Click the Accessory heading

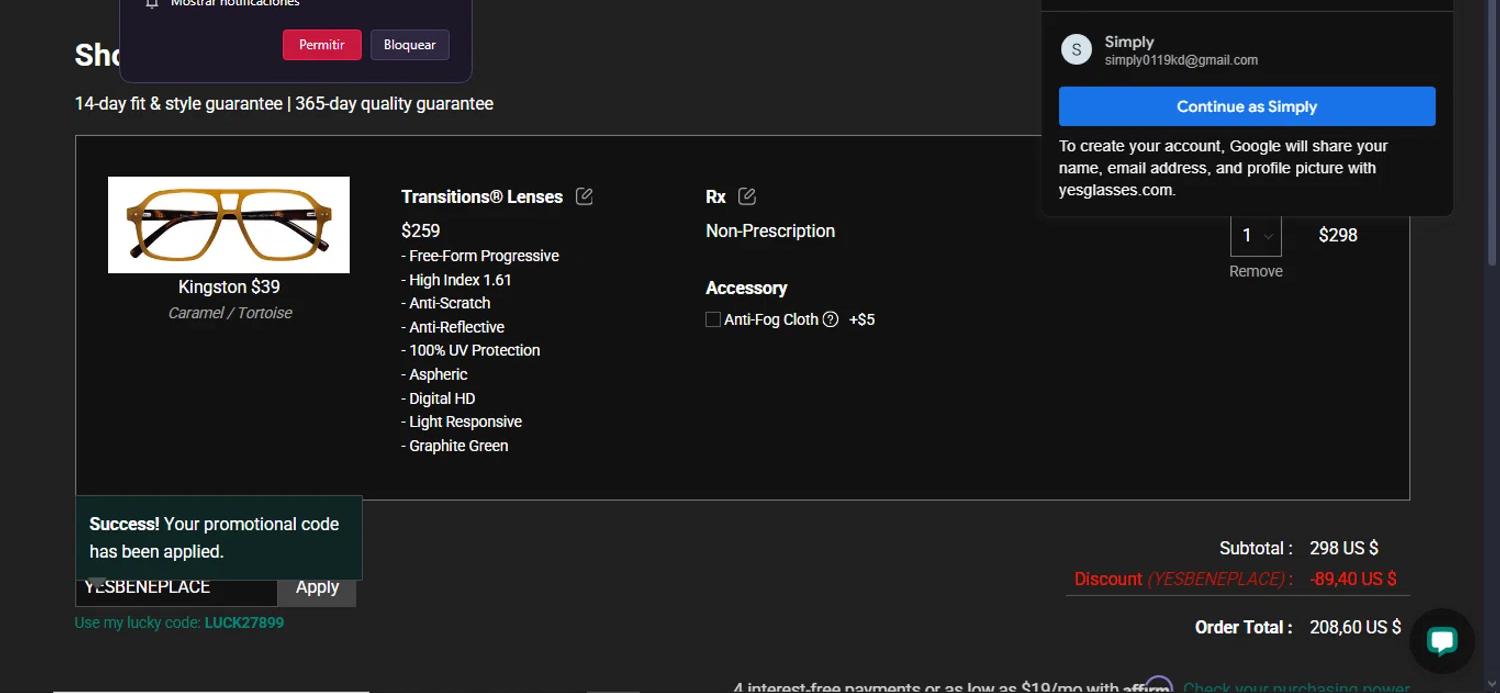pyautogui.click(x=746, y=288)
